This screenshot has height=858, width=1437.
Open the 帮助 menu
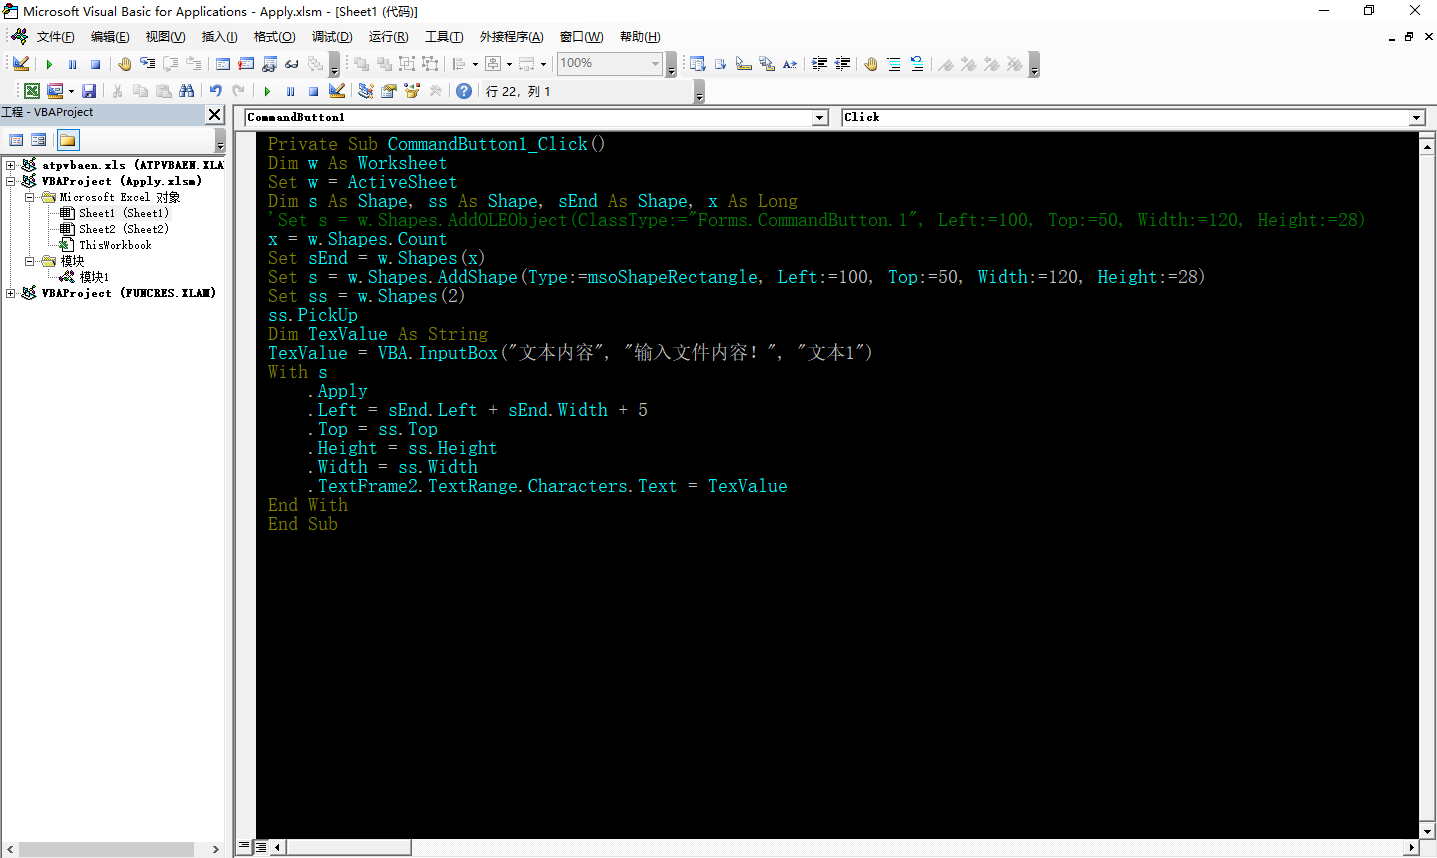coord(640,37)
